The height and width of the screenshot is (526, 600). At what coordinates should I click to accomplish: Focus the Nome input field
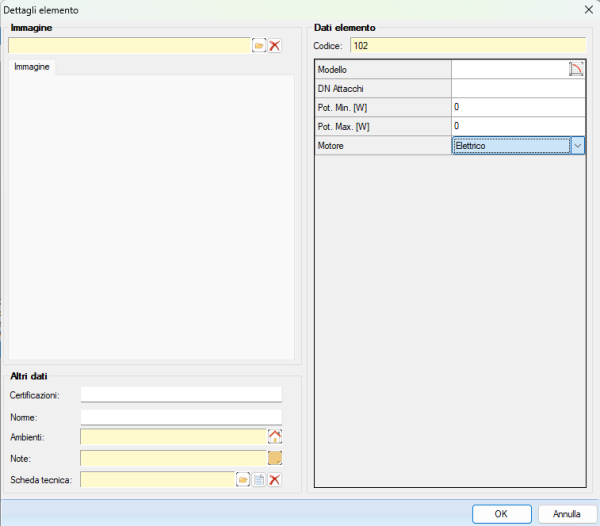tap(181, 416)
